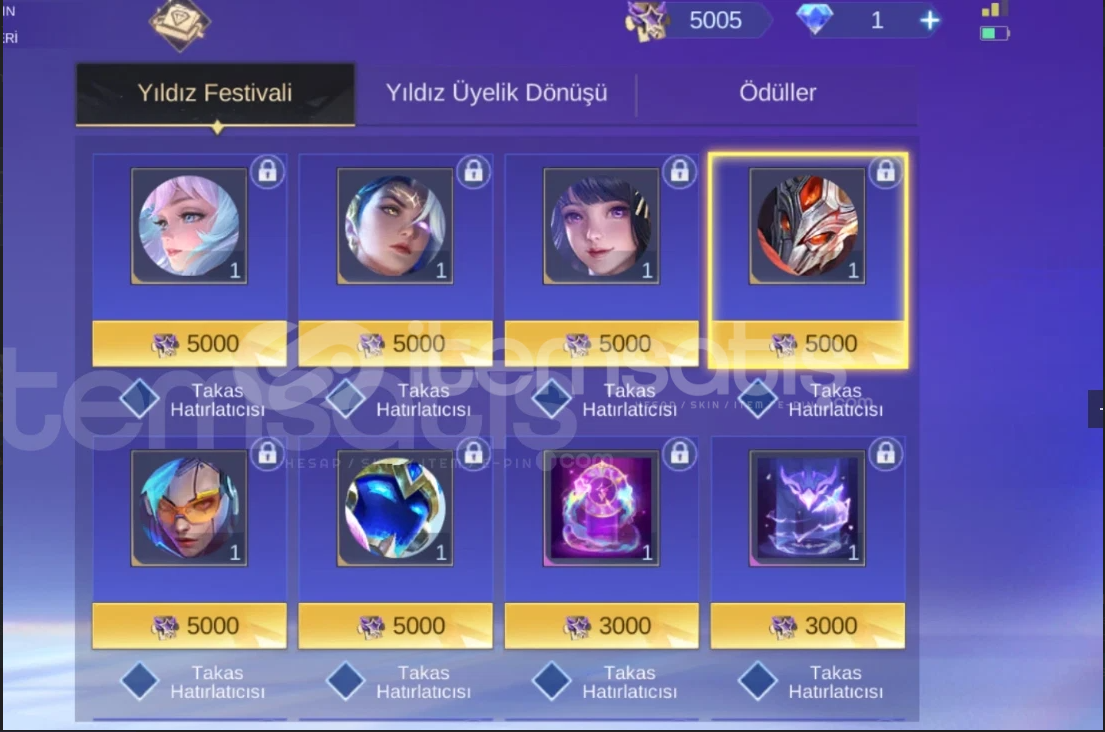Image resolution: width=1105 pixels, height=732 pixels.
Task: Expand the side panel arrow at right edge
Action: click(x=1097, y=409)
